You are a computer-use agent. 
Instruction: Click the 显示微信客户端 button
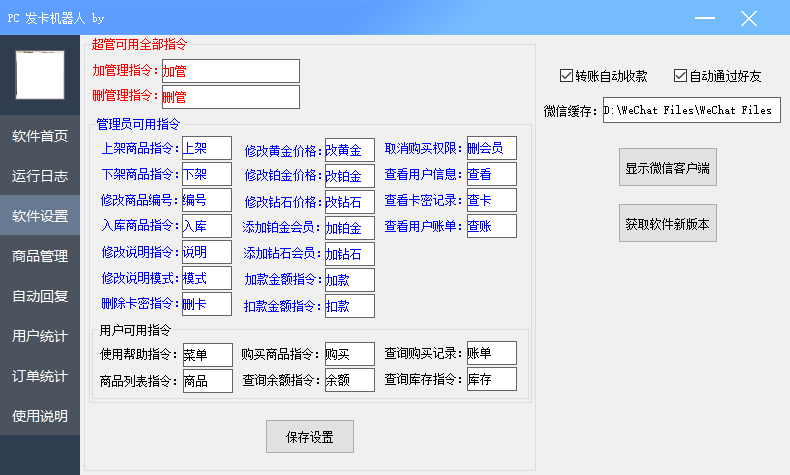668,167
